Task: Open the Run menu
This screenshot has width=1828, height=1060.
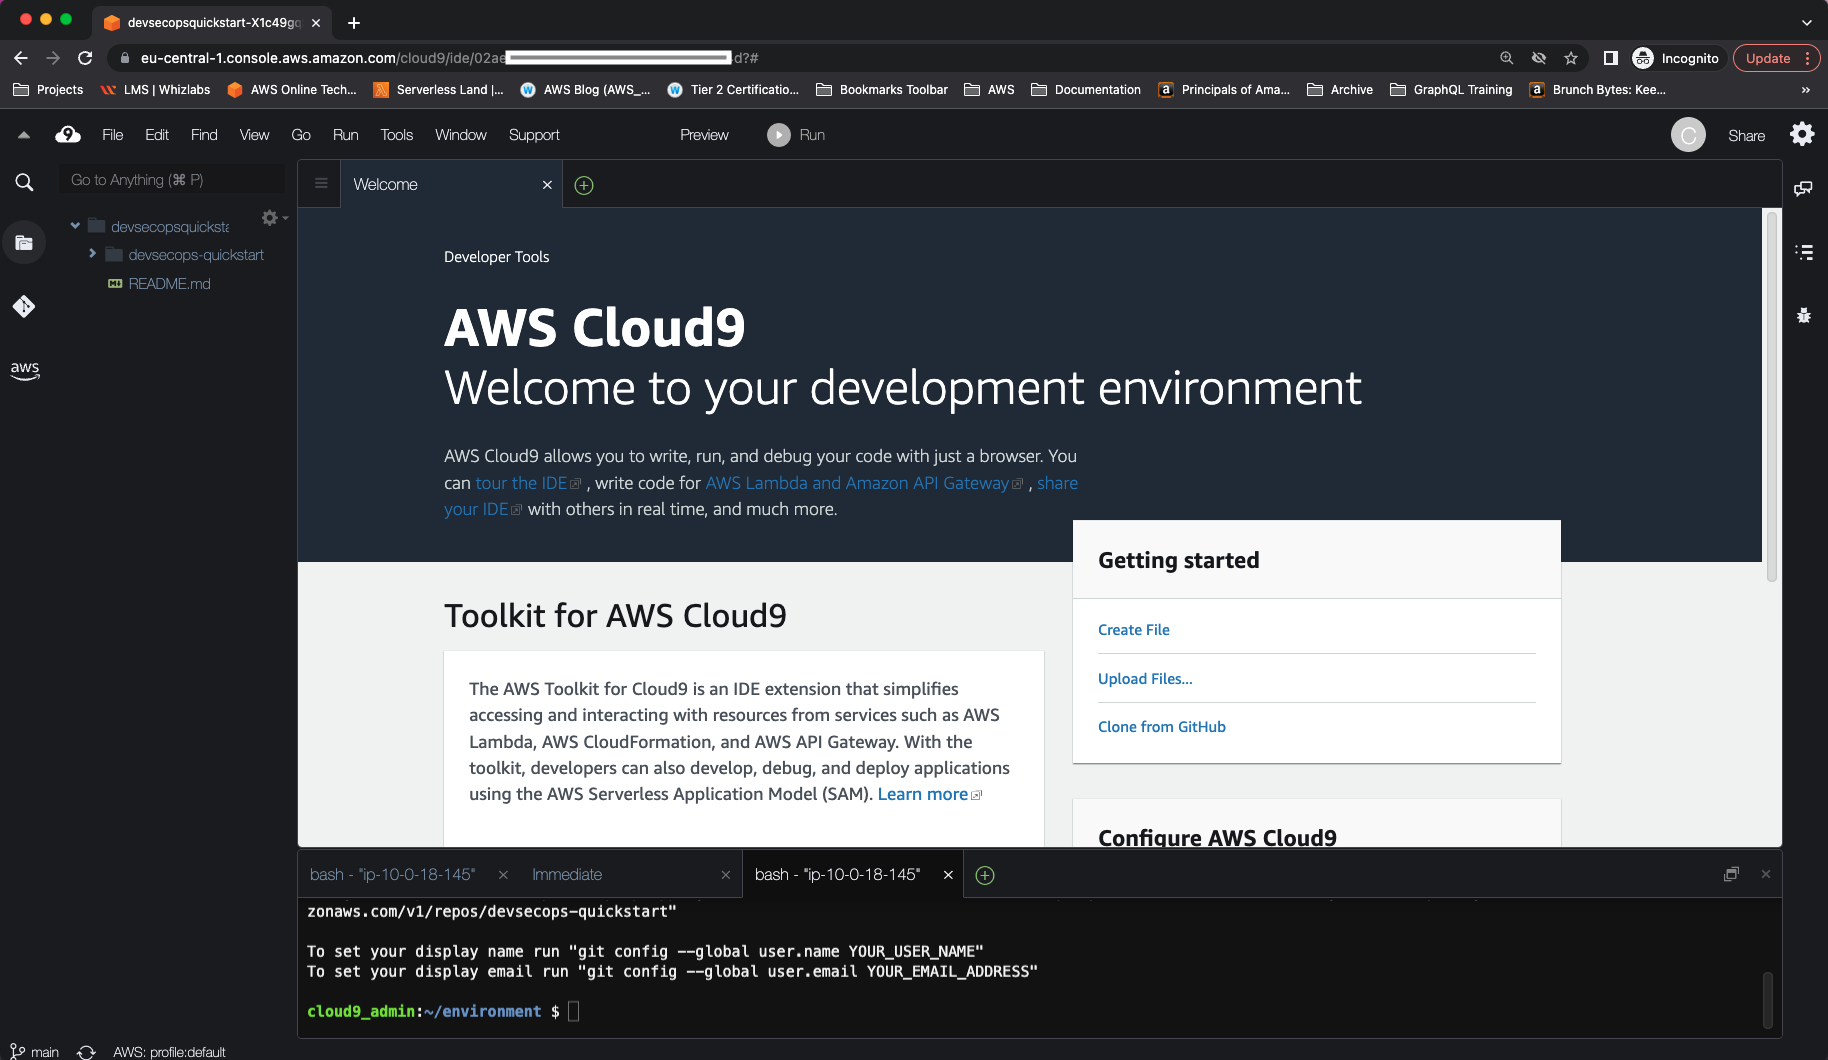Action: (x=345, y=135)
